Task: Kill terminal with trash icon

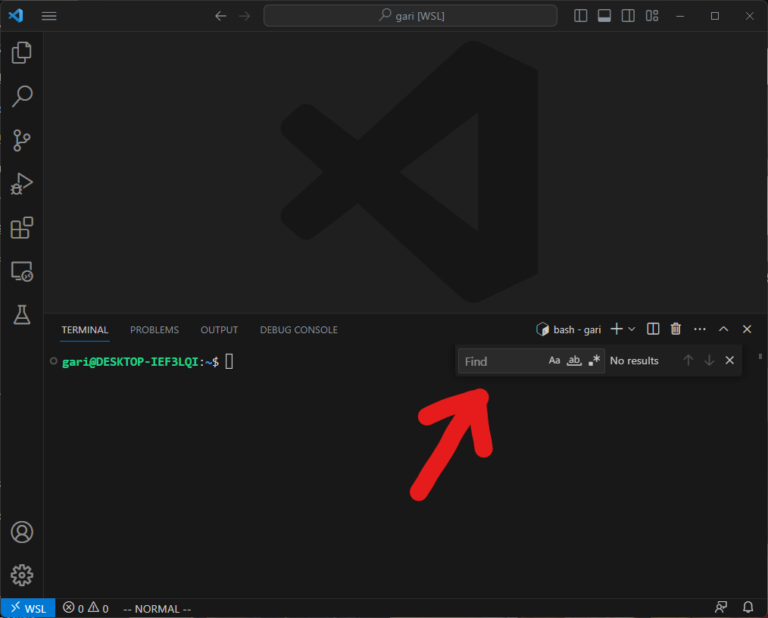Action: (x=676, y=329)
